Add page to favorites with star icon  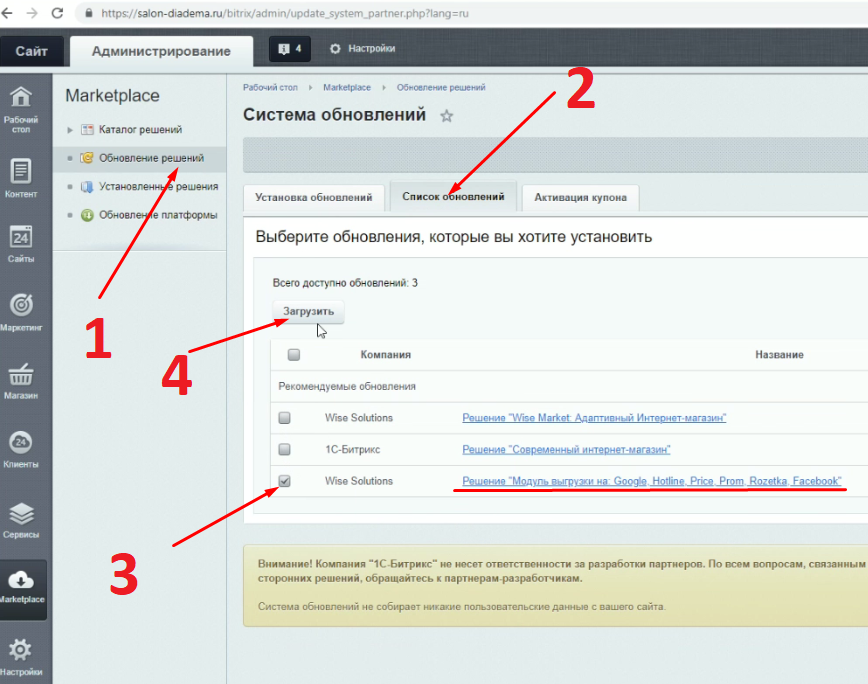tap(446, 116)
